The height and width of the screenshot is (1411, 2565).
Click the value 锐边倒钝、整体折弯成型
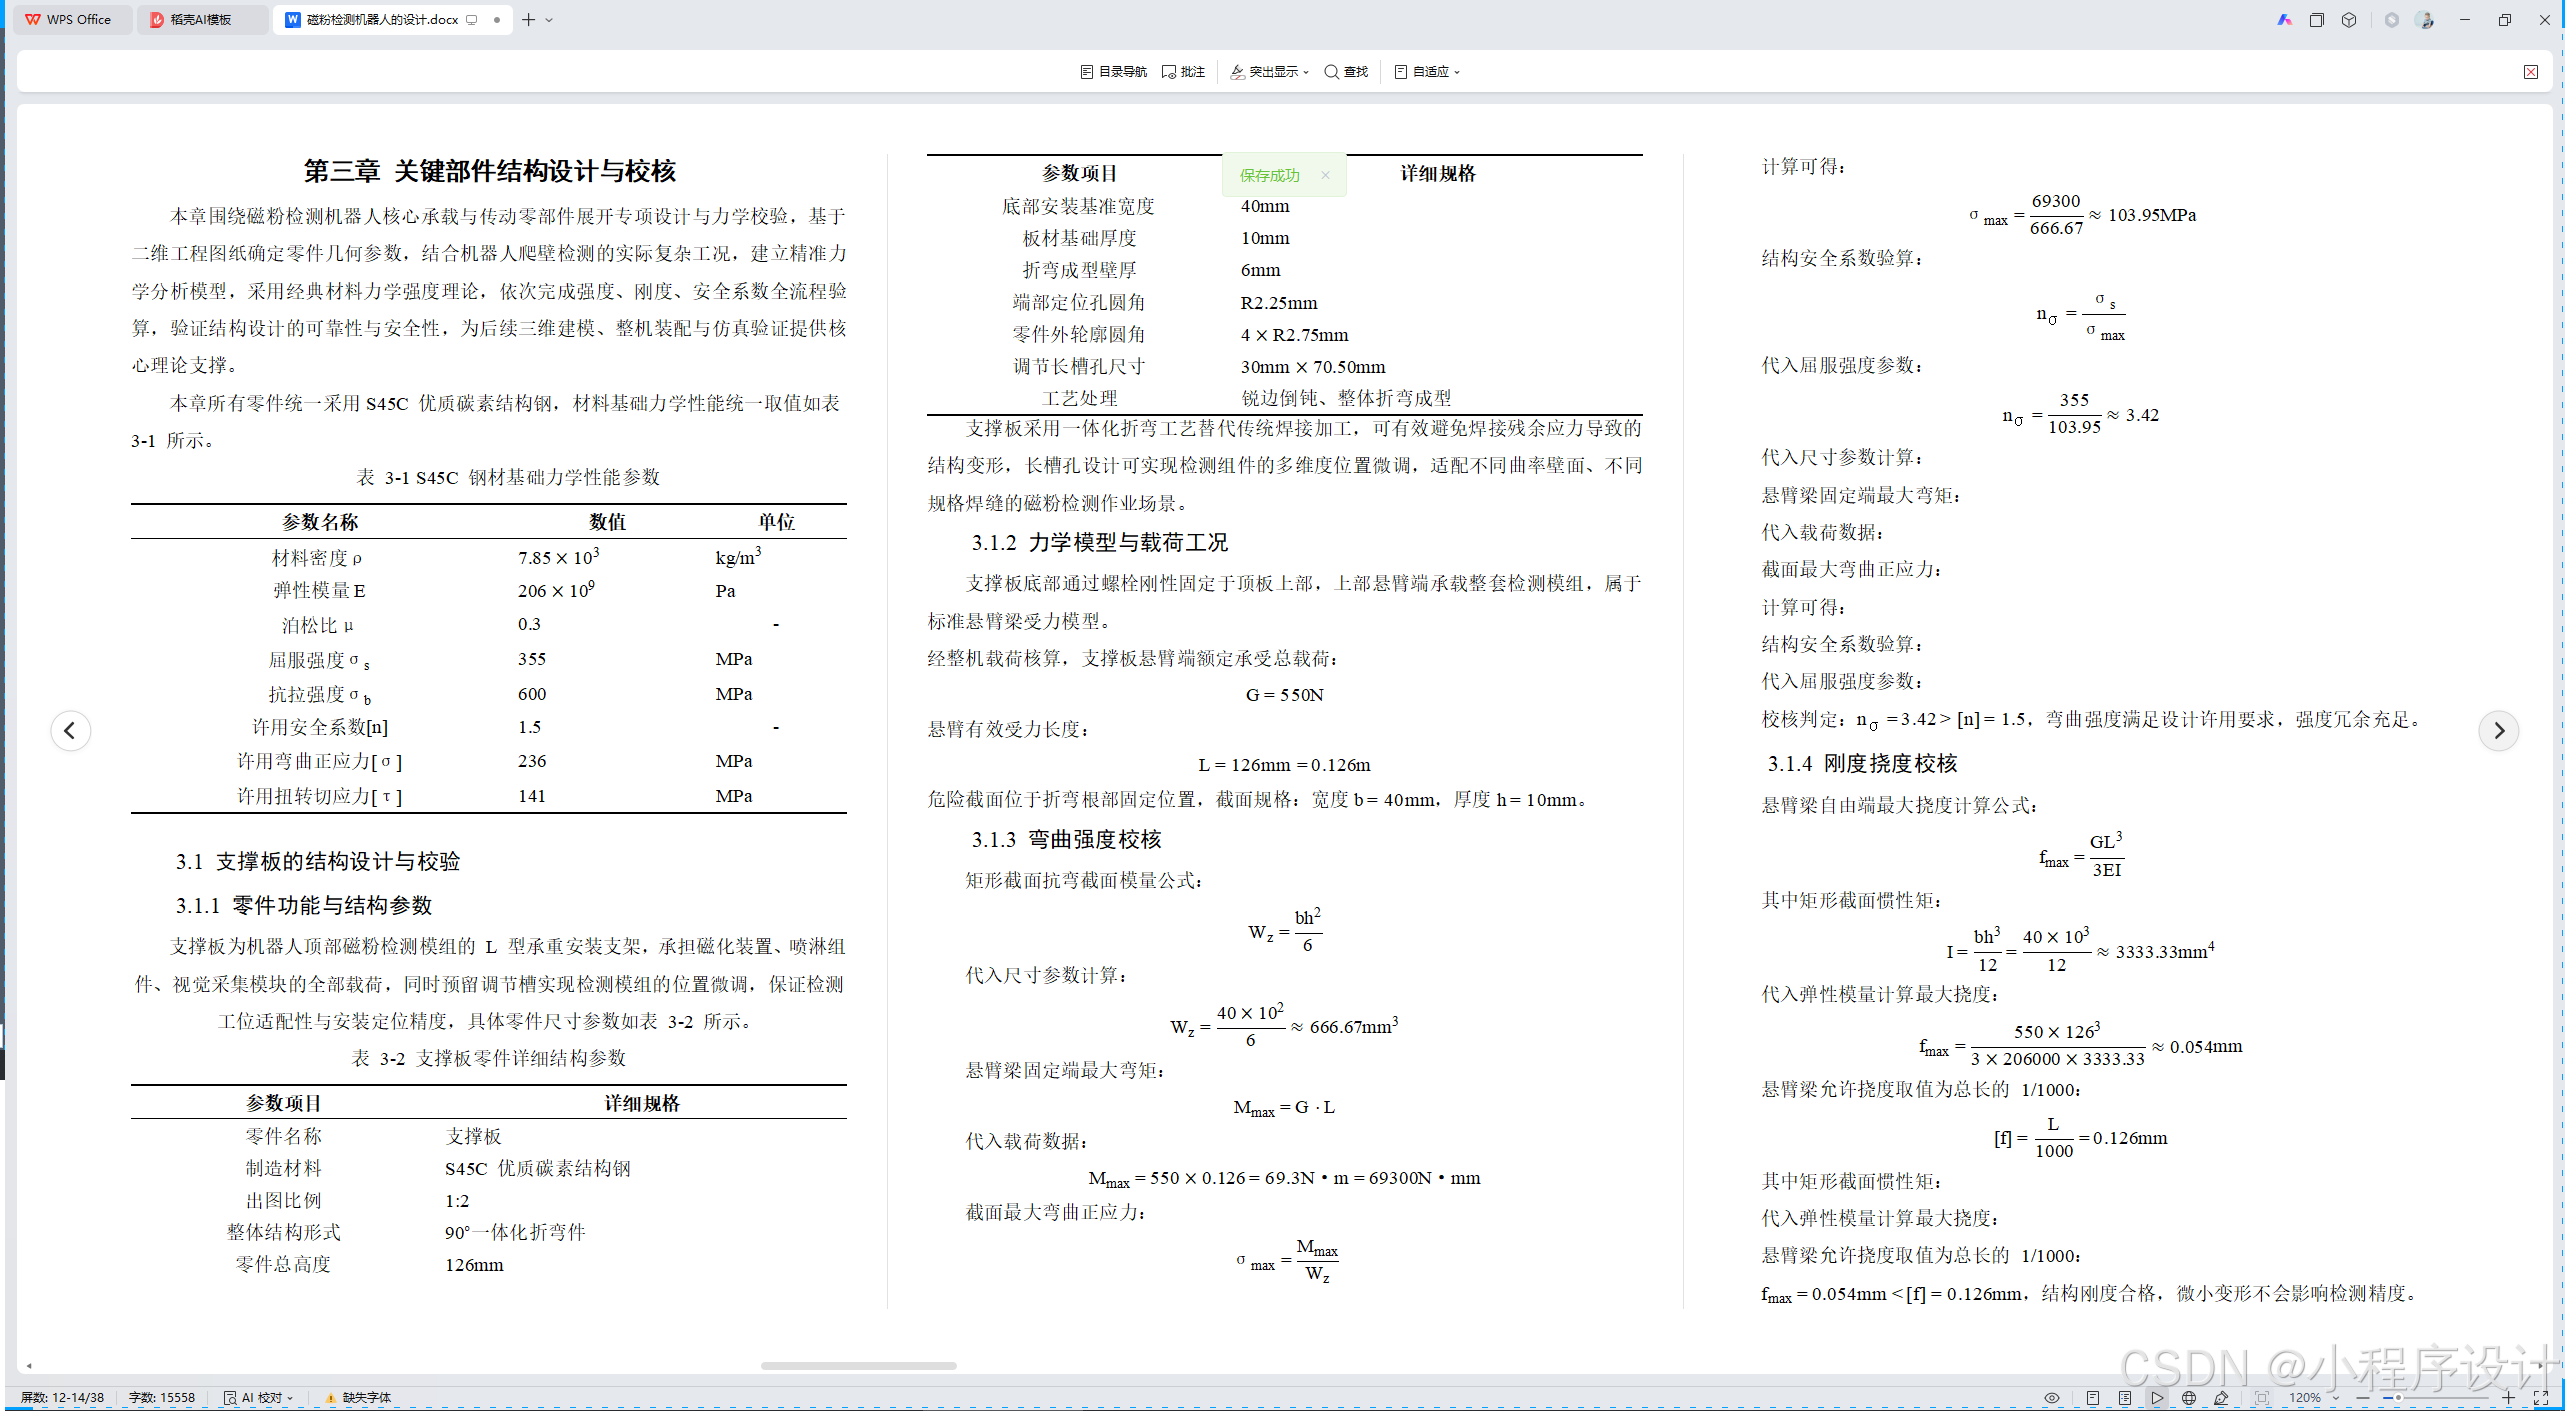click(1346, 398)
